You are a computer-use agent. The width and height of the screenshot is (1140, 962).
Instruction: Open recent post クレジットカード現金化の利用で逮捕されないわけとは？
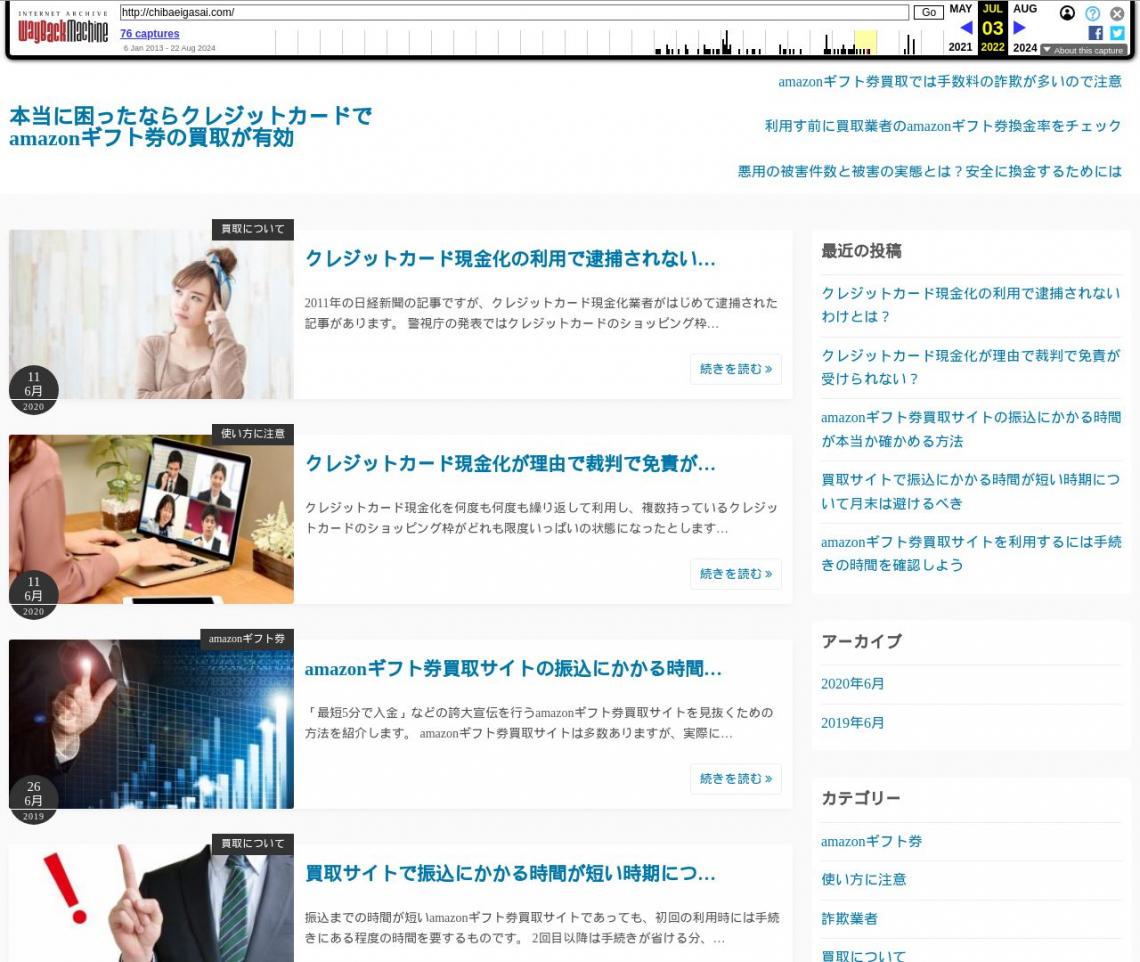[971, 305]
